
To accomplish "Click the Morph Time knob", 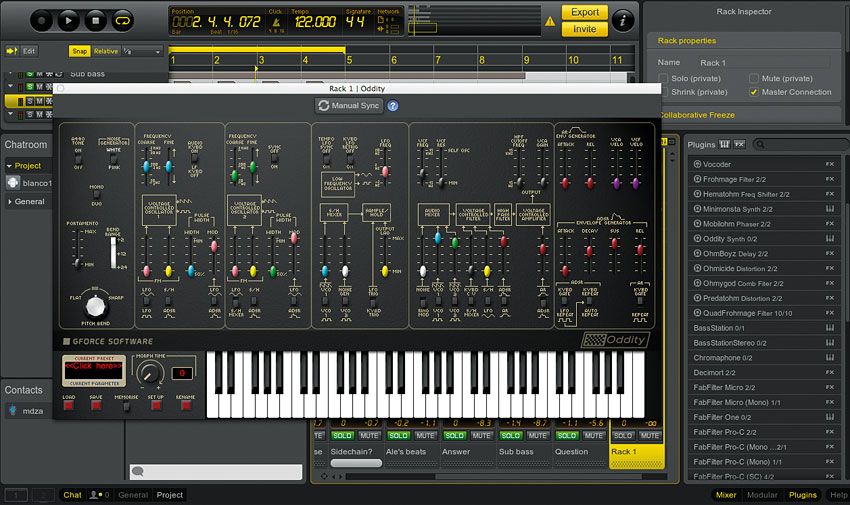I will click(149, 373).
